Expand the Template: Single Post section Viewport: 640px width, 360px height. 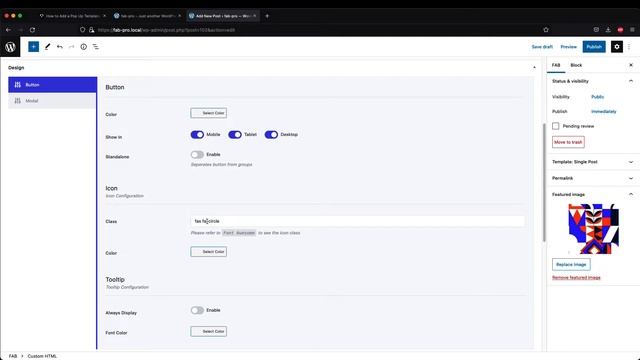pyautogui.click(x=631, y=162)
